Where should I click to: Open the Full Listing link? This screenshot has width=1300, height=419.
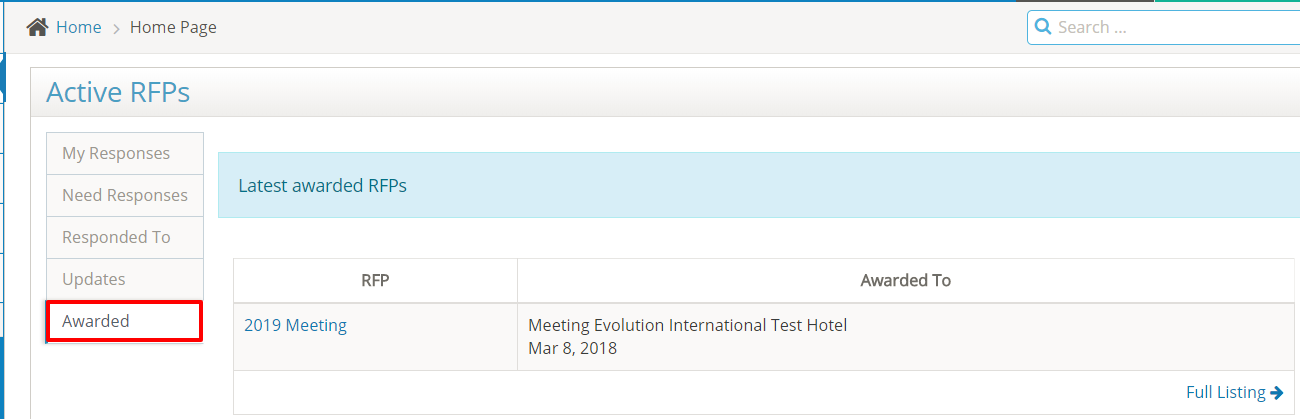tap(1226, 392)
